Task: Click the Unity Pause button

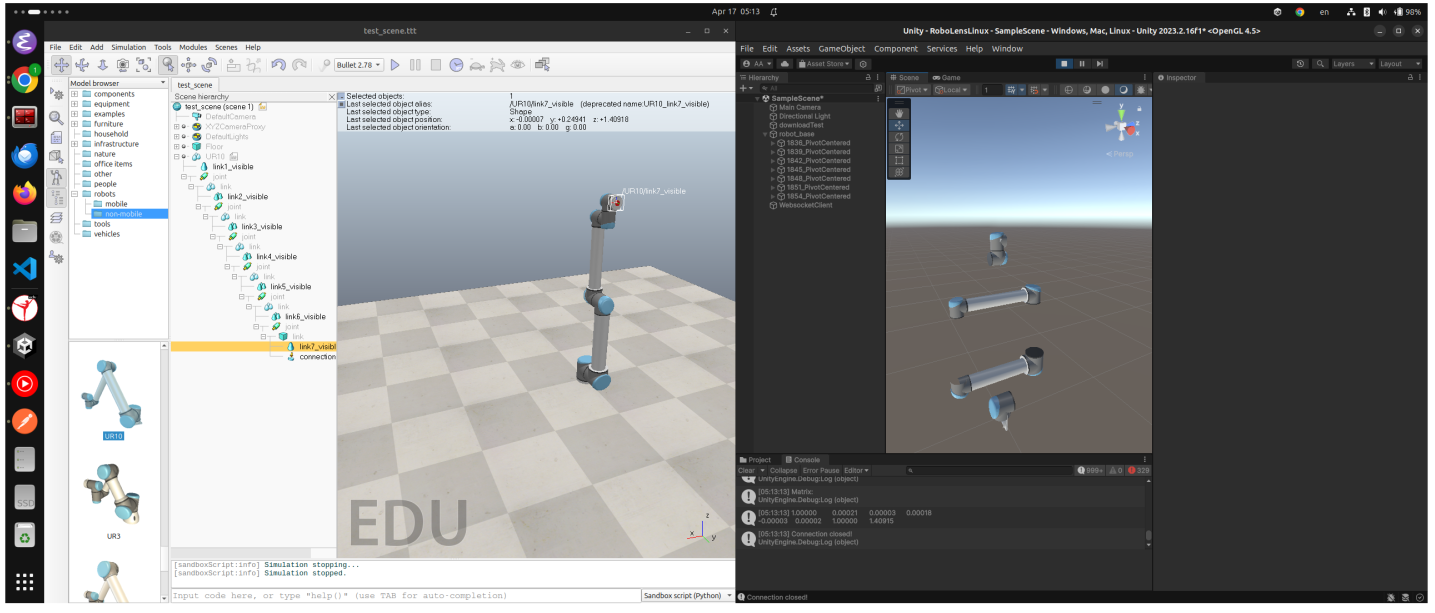Action: (1082, 63)
